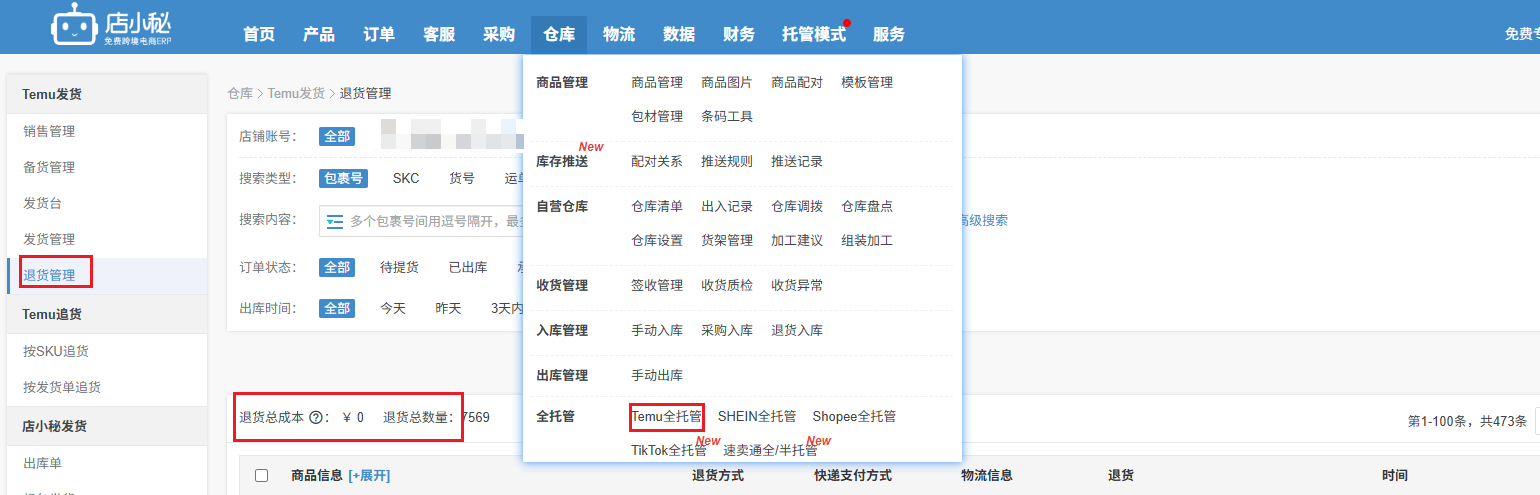This screenshot has width=1540, height=495.
Task: Open 首页 in top navigation
Action: [x=259, y=34]
